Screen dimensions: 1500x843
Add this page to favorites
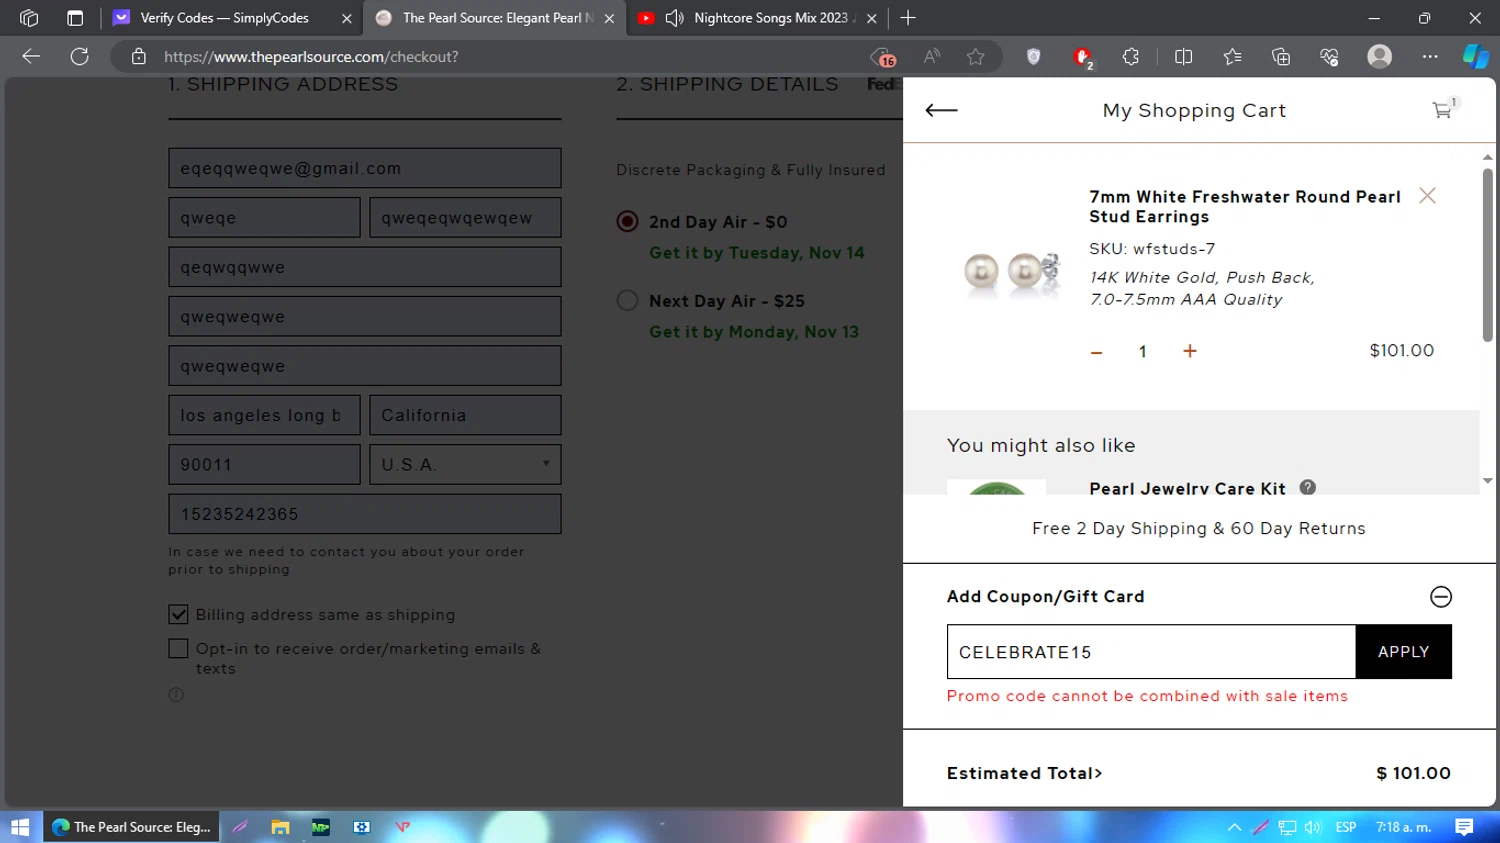click(976, 57)
